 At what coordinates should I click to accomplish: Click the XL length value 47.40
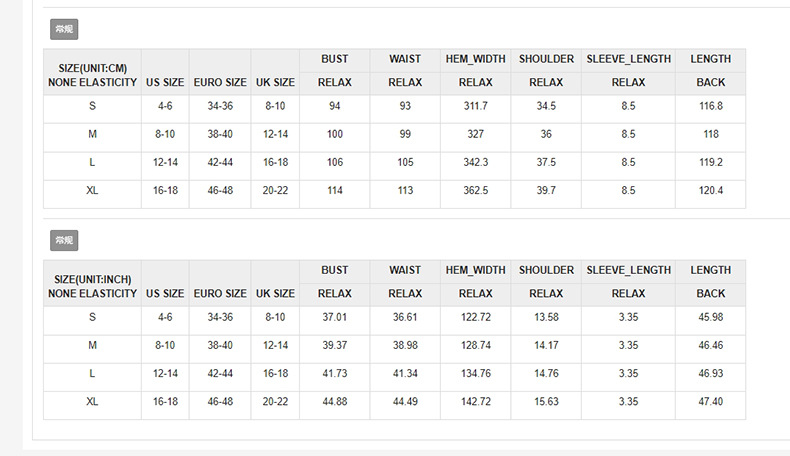pyautogui.click(x=711, y=401)
